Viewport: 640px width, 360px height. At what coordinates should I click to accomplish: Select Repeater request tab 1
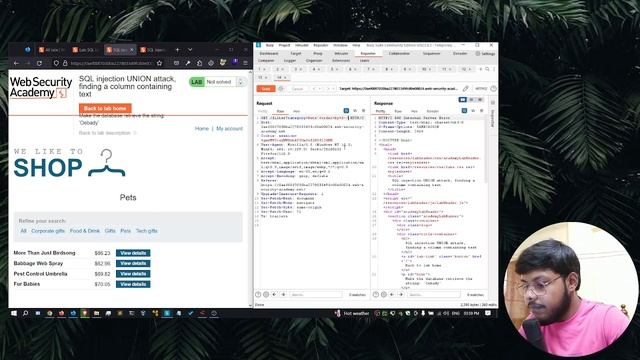click(x=262, y=69)
